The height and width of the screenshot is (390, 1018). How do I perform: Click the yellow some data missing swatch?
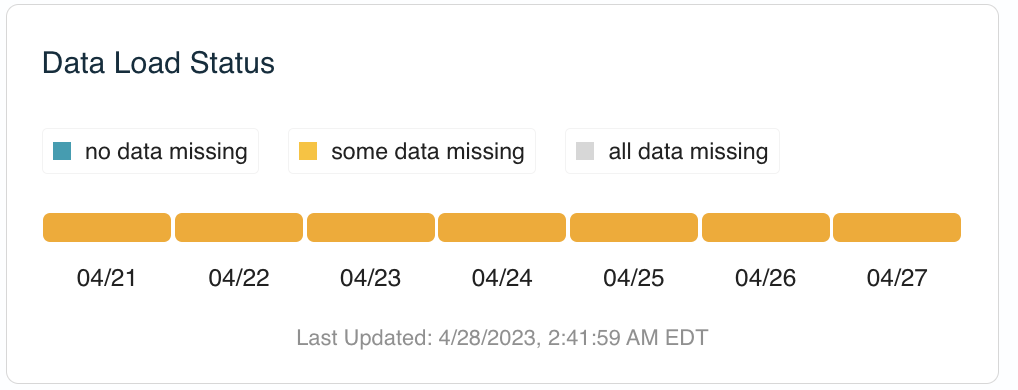click(308, 151)
